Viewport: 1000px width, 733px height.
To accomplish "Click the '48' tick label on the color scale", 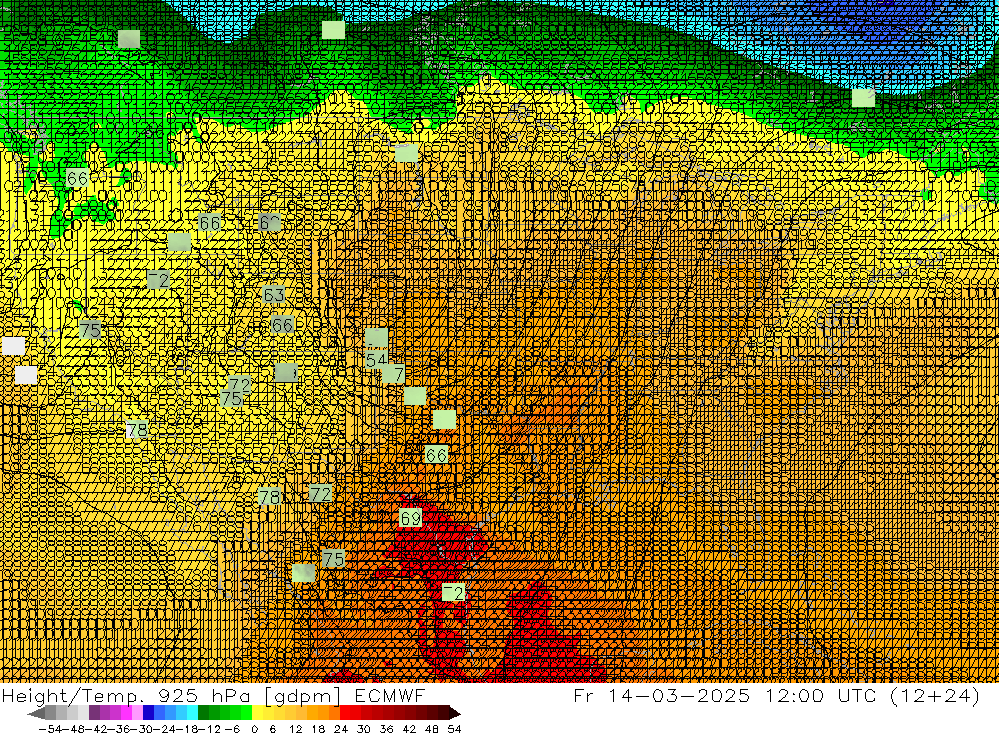I will pos(431,729).
